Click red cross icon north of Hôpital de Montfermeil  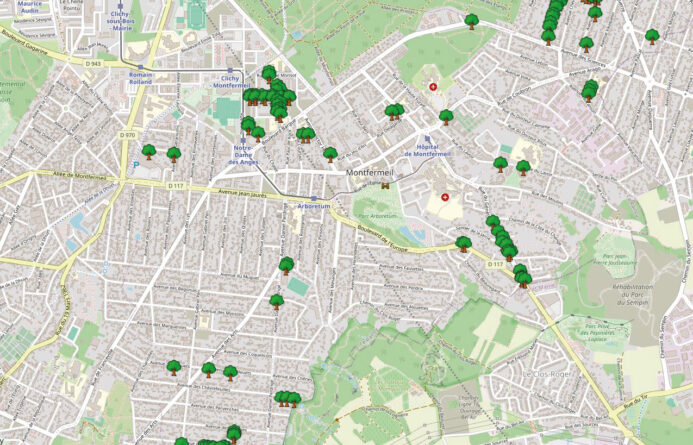(432, 87)
